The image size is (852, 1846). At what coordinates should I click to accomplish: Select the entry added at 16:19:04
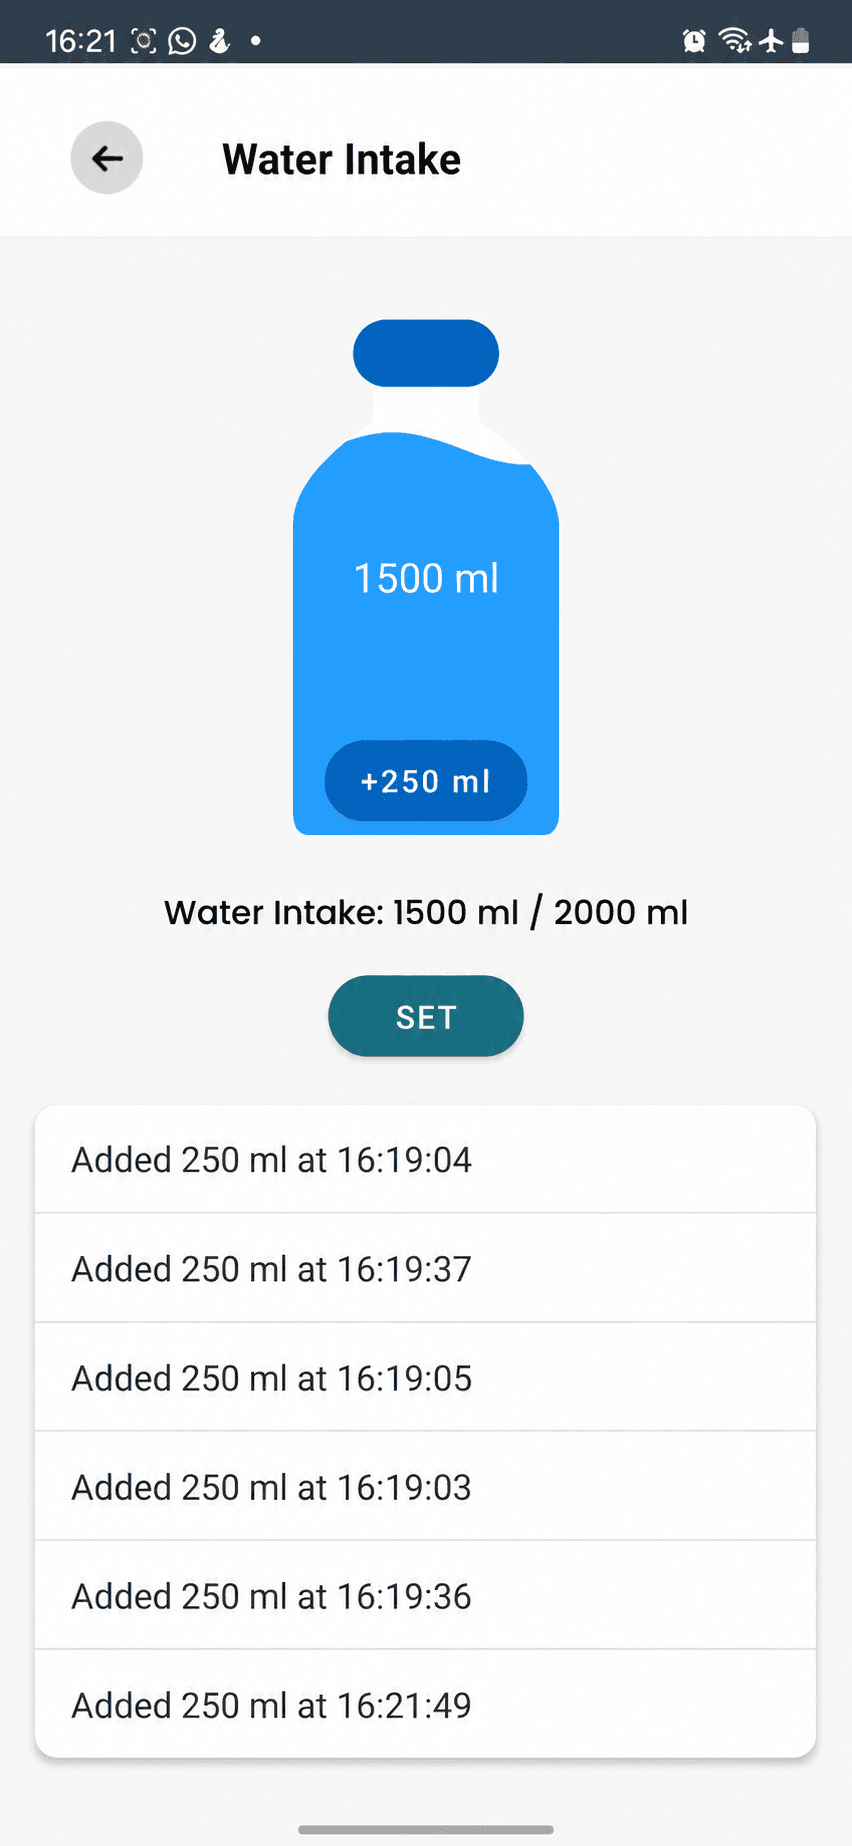tap(426, 1160)
